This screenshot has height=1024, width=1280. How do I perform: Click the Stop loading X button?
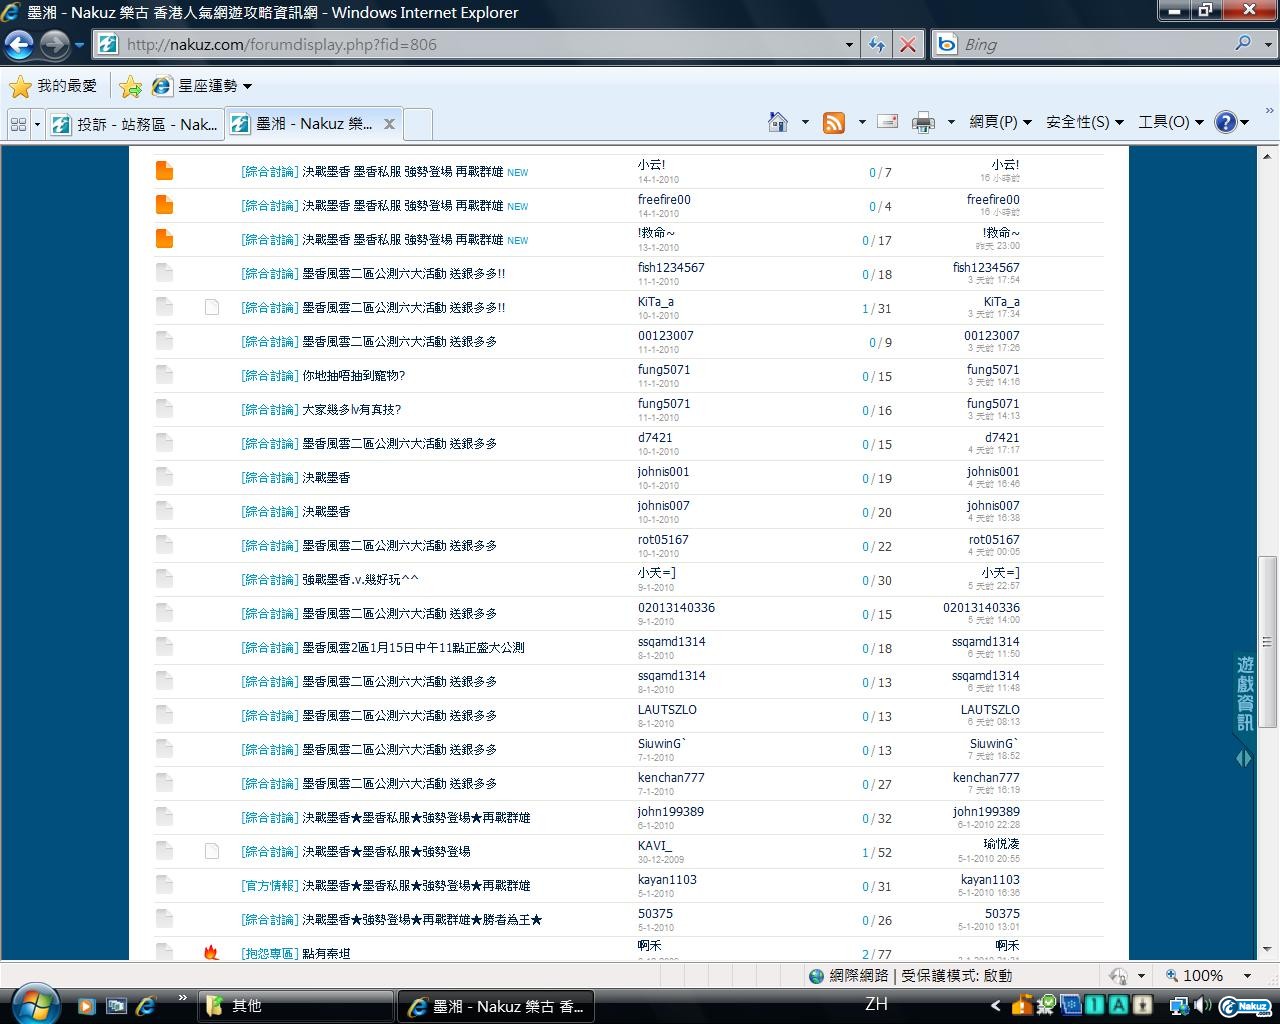point(907,44)
